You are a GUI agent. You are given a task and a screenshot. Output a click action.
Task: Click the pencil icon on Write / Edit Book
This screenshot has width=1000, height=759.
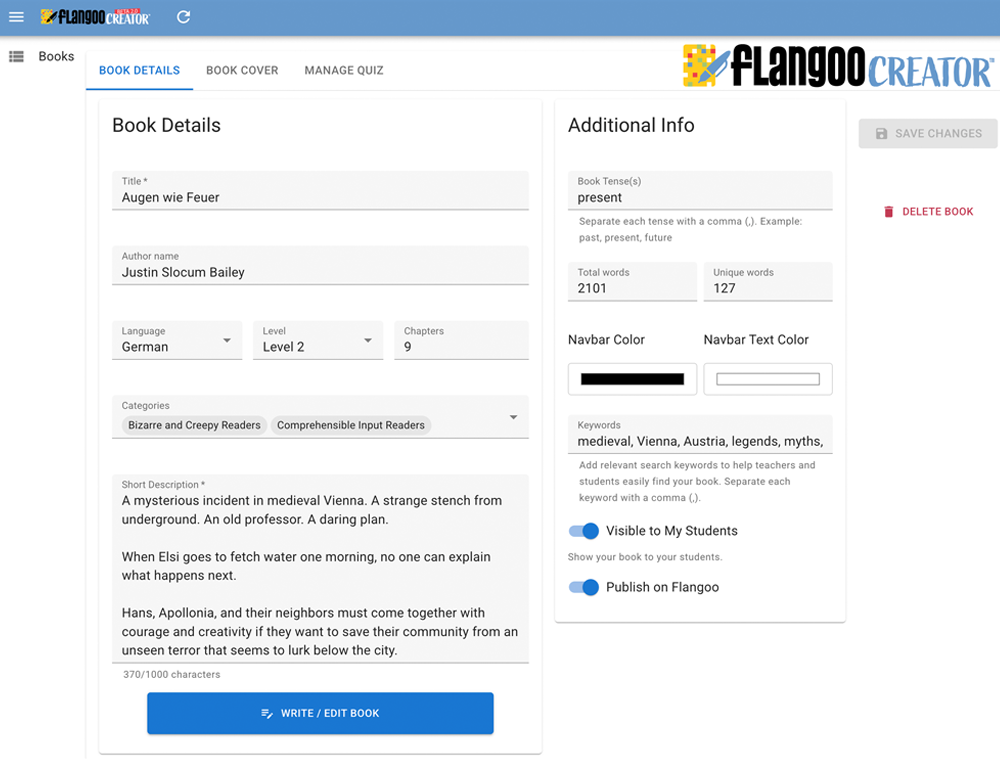267,714
